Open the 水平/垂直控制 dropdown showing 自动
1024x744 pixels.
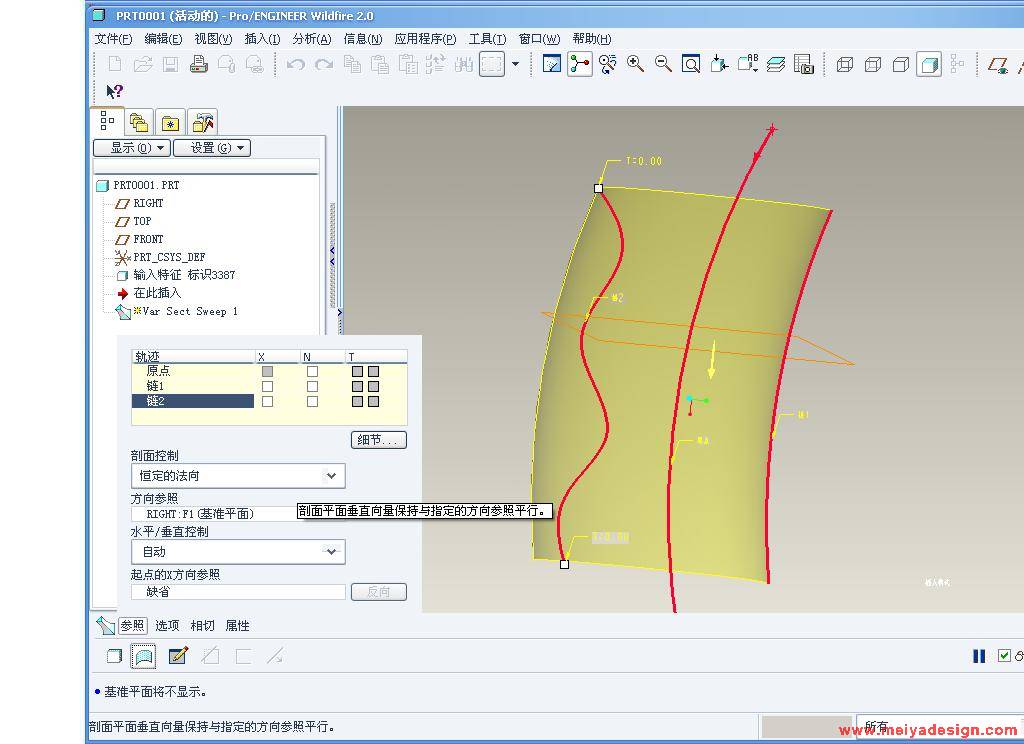238,552
